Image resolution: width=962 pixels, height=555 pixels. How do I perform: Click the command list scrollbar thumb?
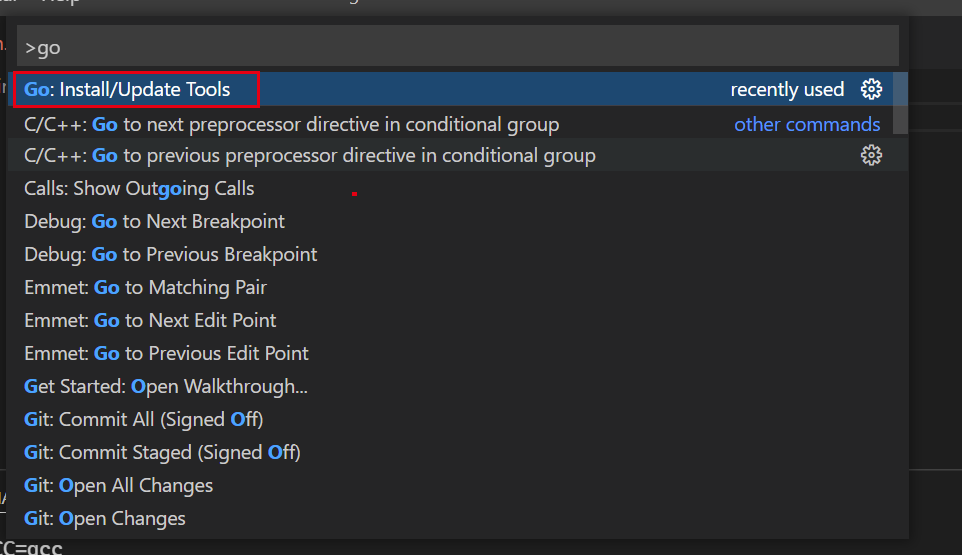(x=901, y=102)
